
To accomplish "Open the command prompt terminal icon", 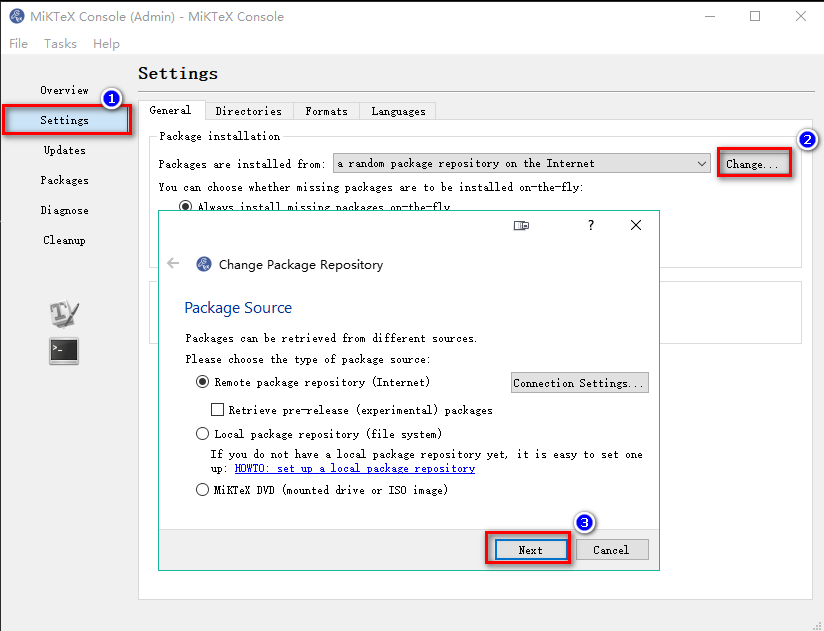I will point(64,350).
